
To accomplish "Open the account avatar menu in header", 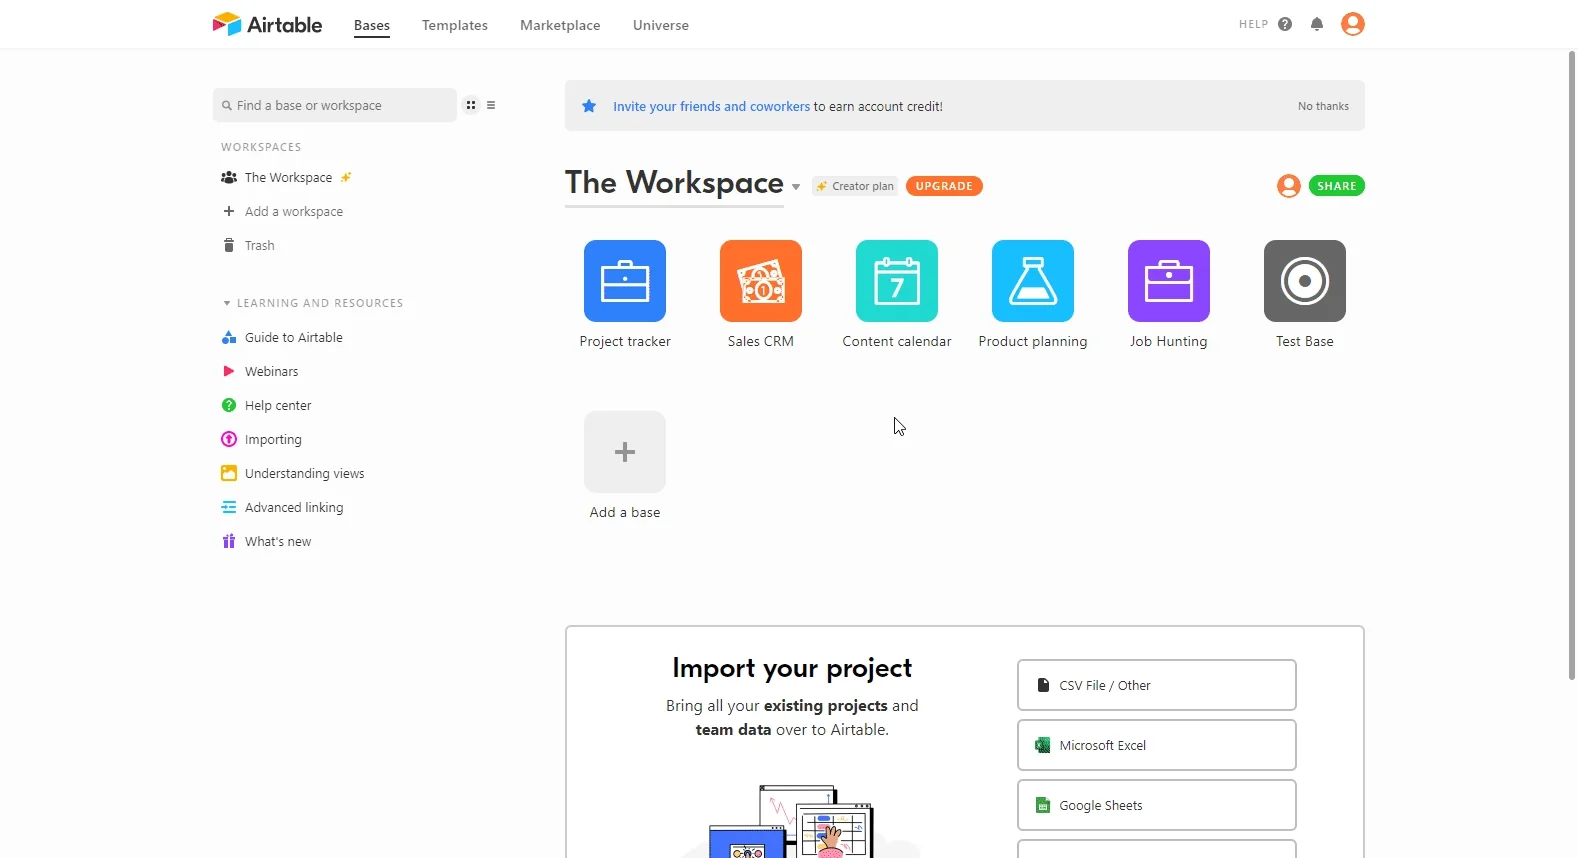I will 1353,24.
